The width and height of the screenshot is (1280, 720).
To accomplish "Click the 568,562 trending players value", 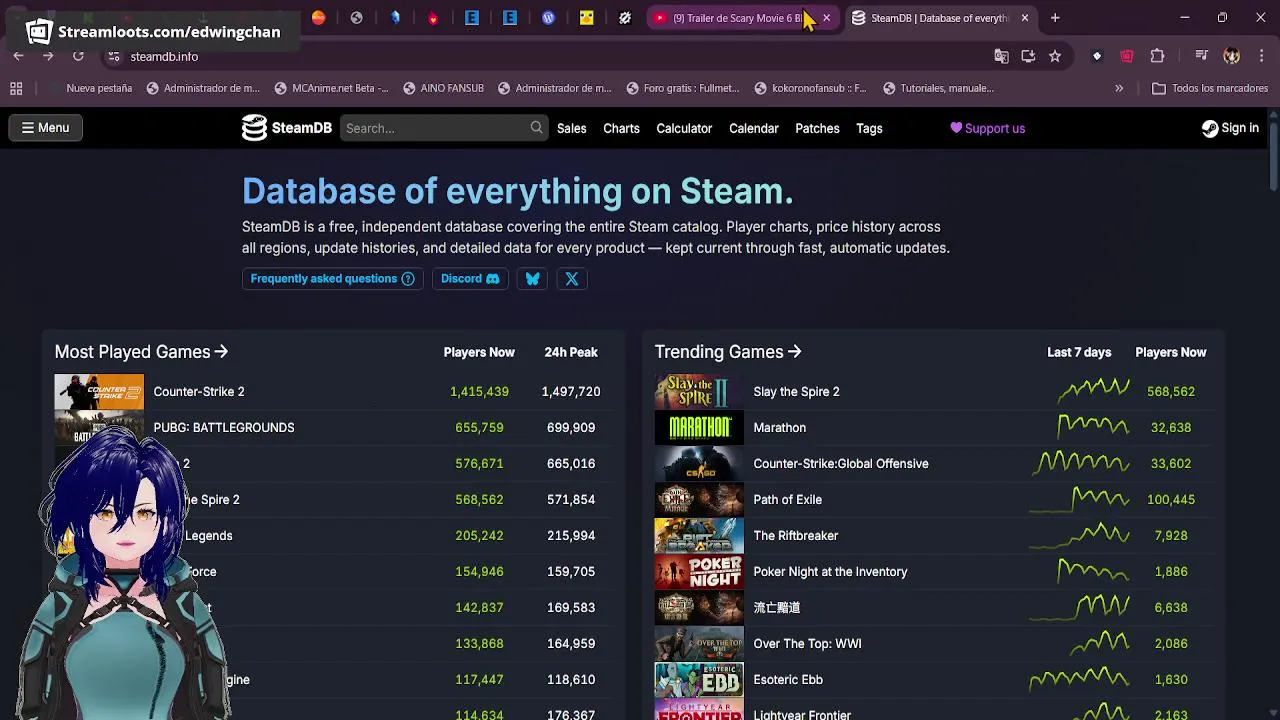I will click(x=1171, y=392).
